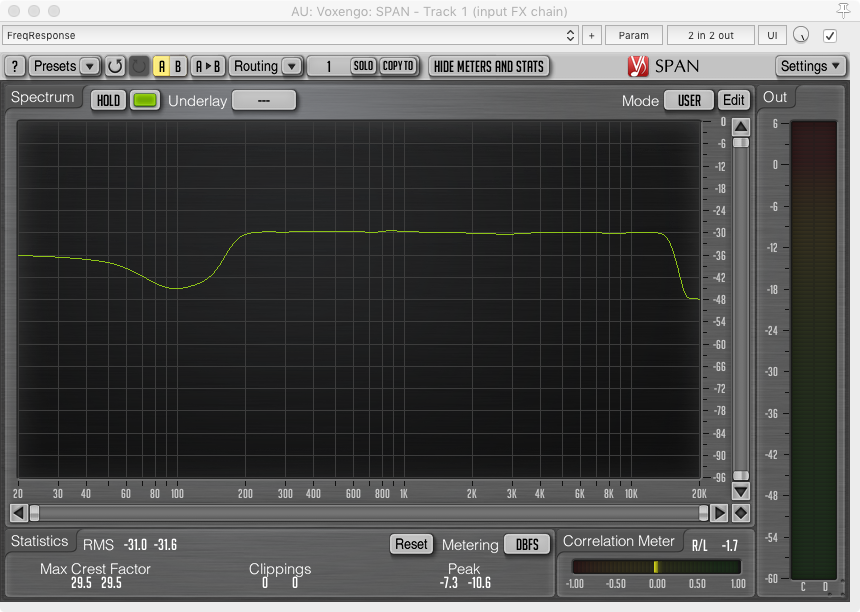Click left handle of frequency range slider
The image size is (860, 612).
coord(35,513)
